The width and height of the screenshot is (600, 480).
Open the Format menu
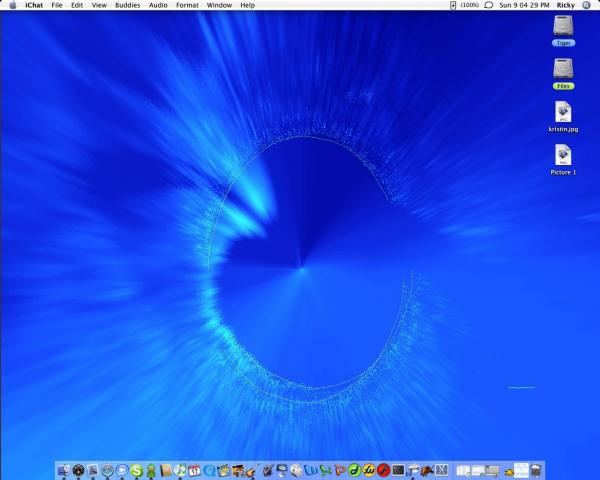[x=187, y=5]
